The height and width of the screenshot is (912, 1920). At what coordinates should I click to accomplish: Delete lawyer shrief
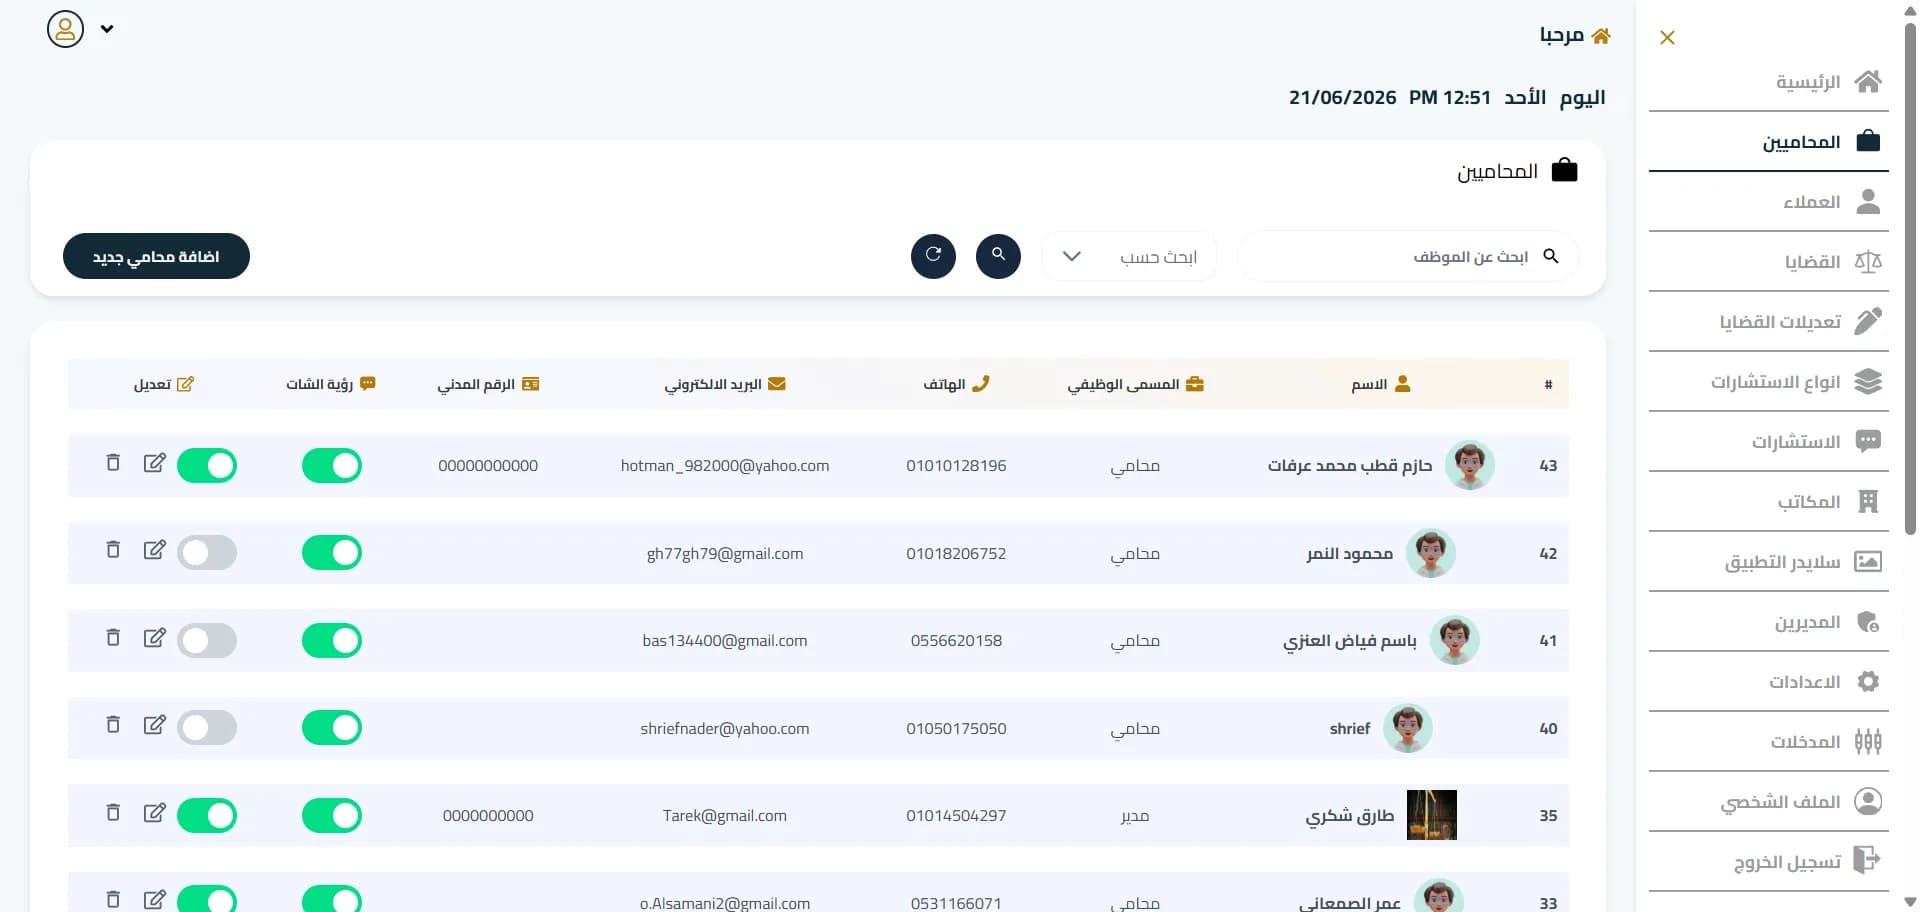tap(113, 725)
